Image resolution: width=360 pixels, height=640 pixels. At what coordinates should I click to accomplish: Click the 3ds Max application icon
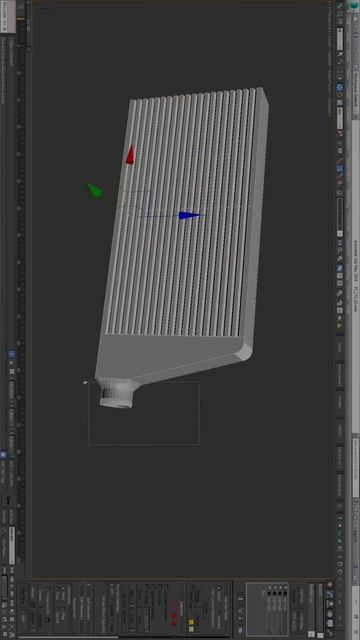[x=354, y=5]
